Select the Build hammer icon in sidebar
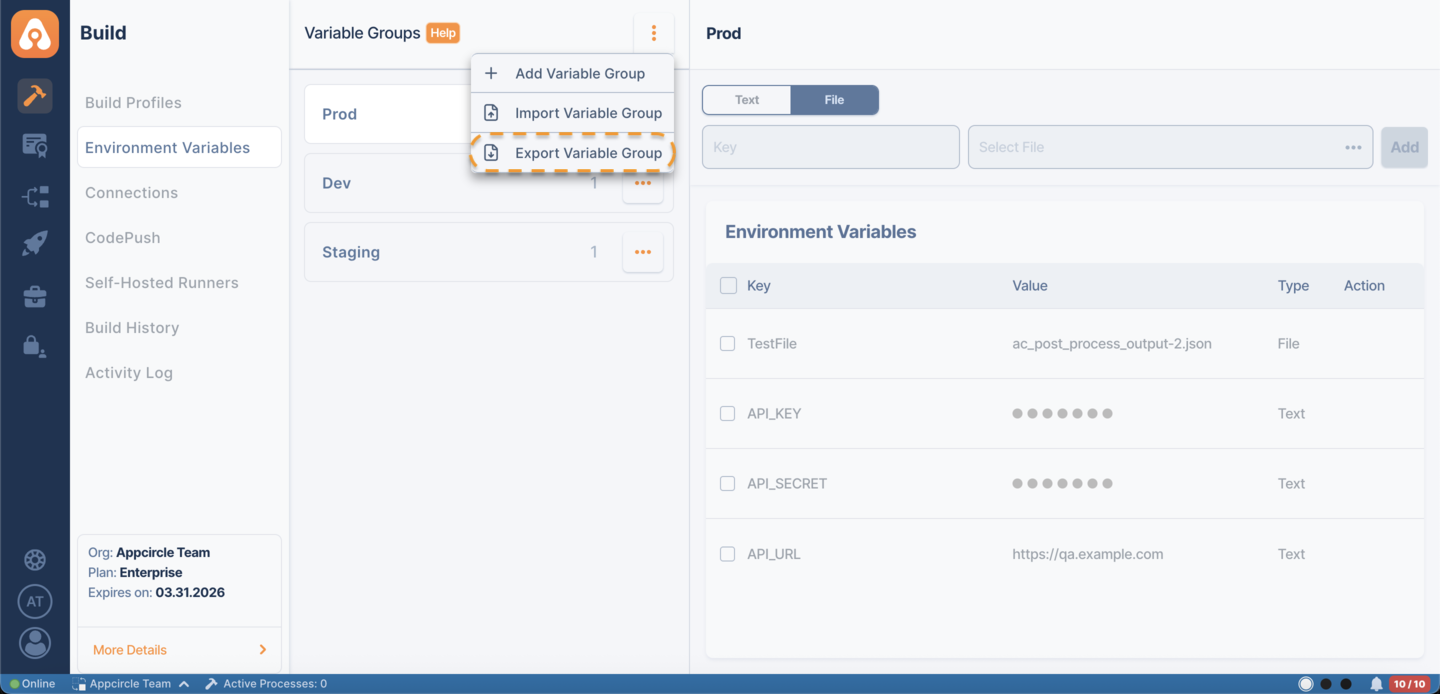This screenshot has height=694, width=1440. [35, 96]
